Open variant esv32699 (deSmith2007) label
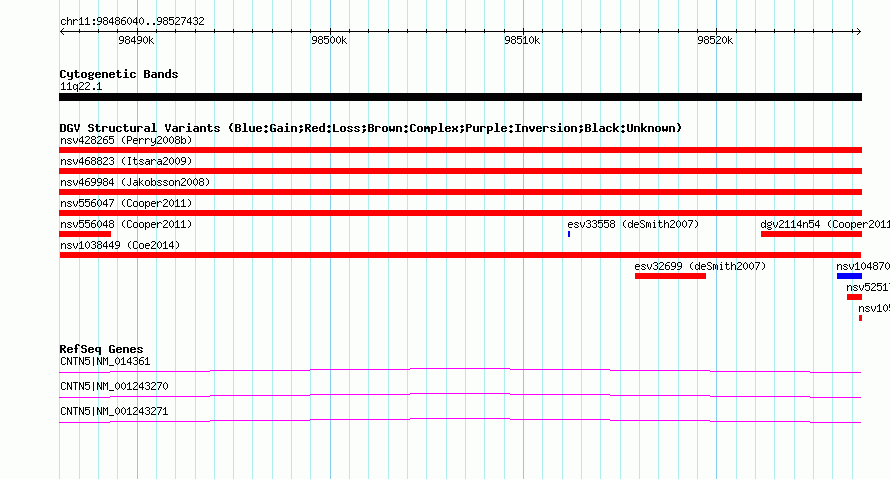 (x=700, y=266)
